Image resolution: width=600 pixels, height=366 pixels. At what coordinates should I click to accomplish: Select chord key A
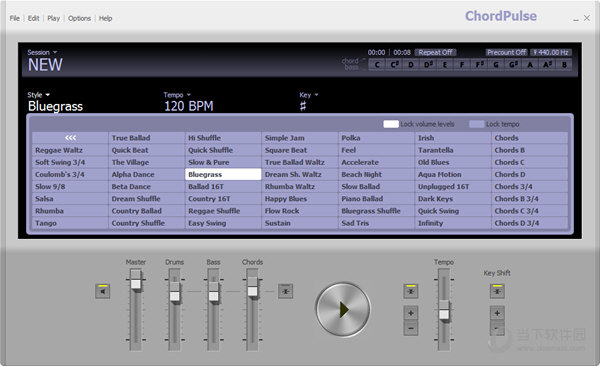(x=530, y=65)
